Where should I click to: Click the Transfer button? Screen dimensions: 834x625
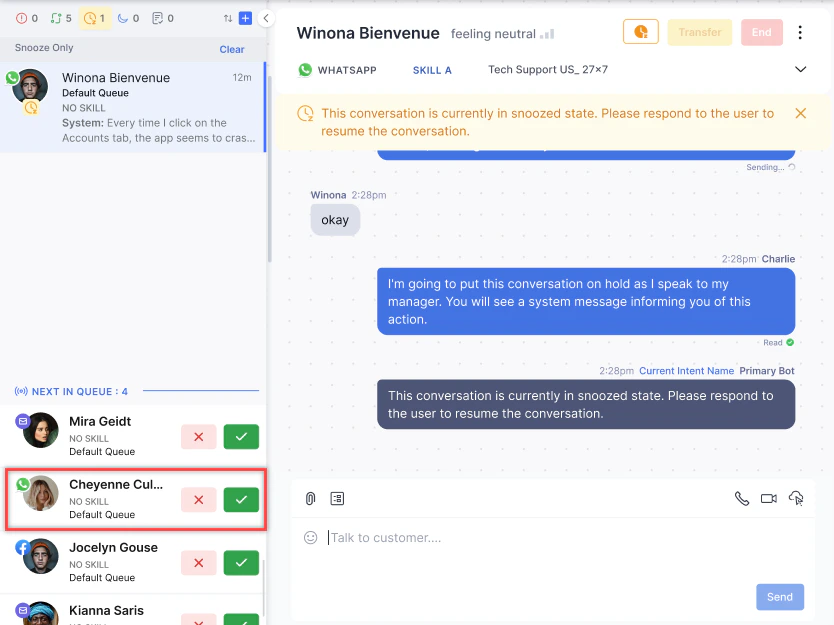(x=699, y=32)
